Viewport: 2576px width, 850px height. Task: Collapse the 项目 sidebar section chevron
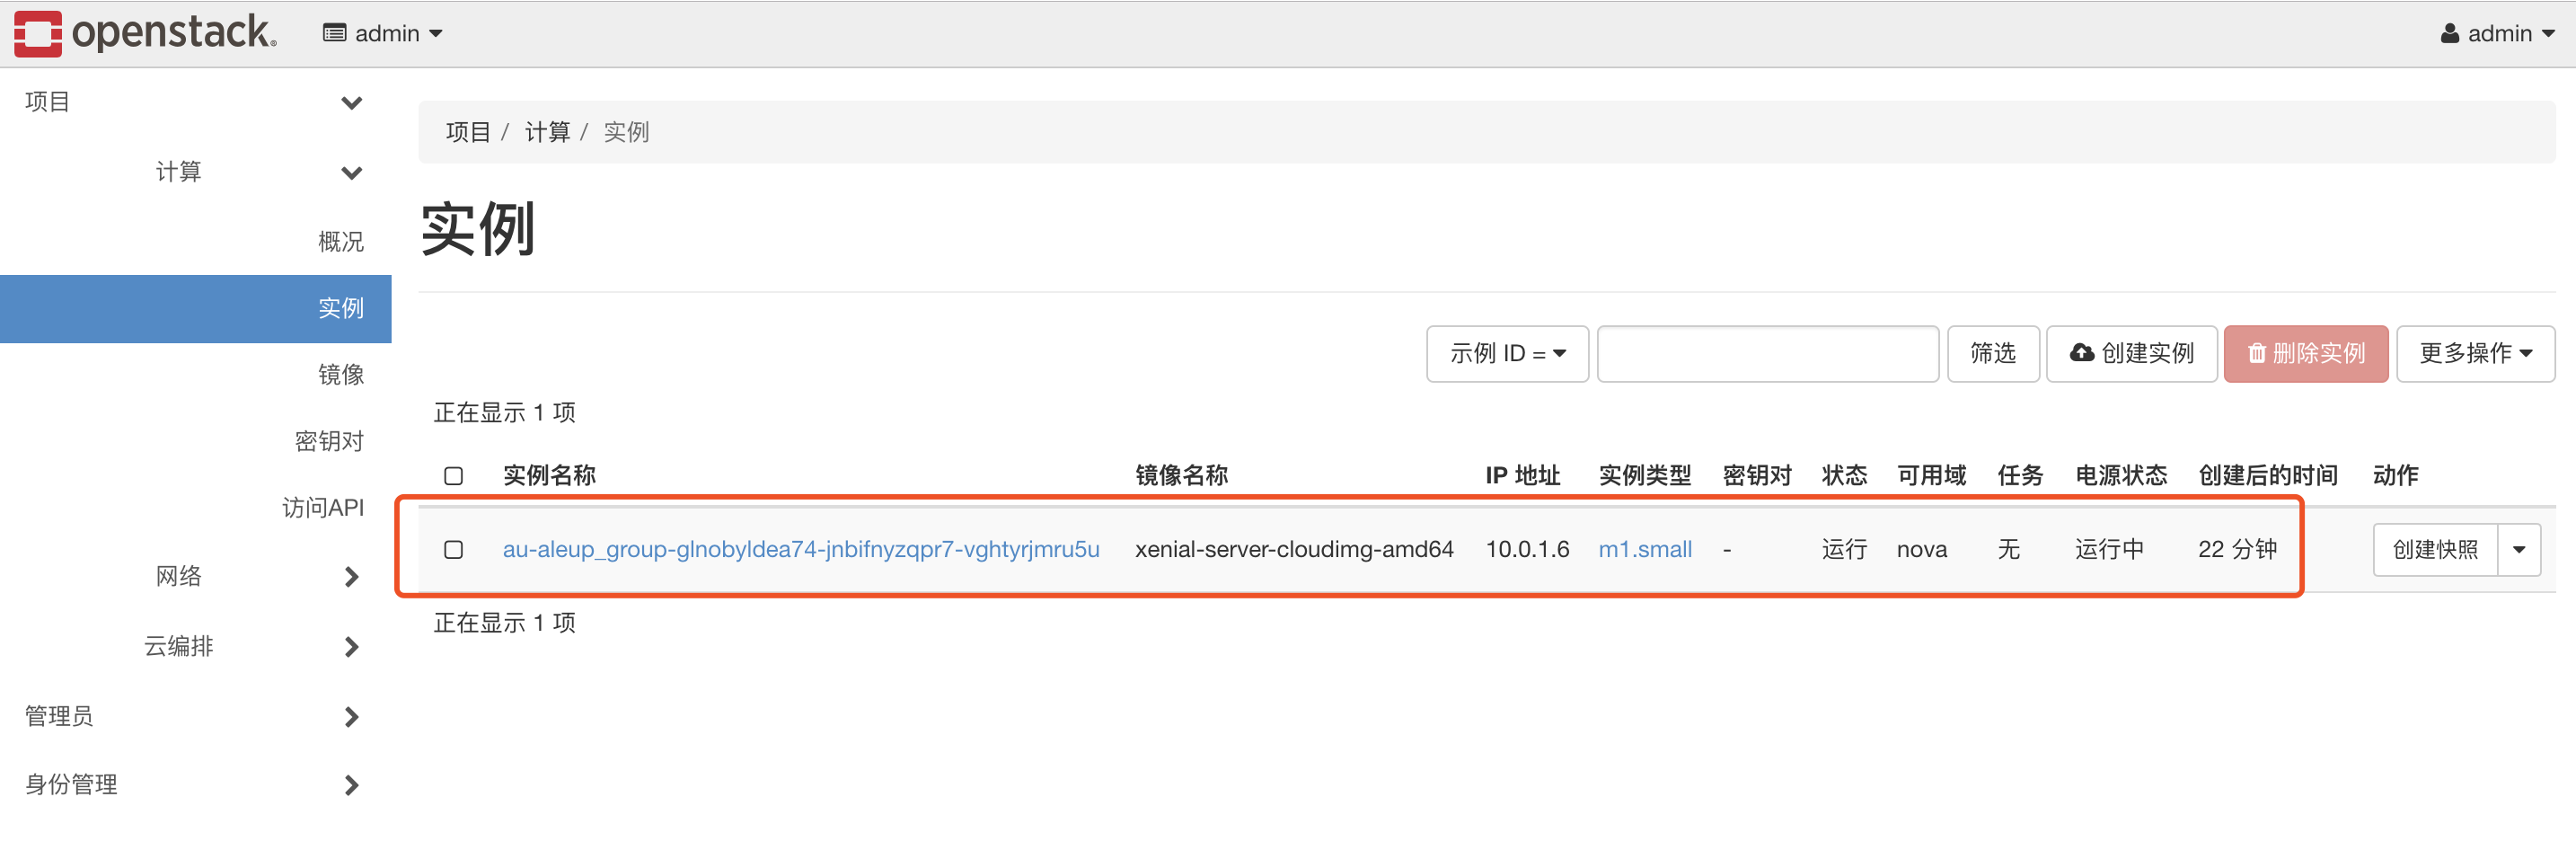point(351,103)
